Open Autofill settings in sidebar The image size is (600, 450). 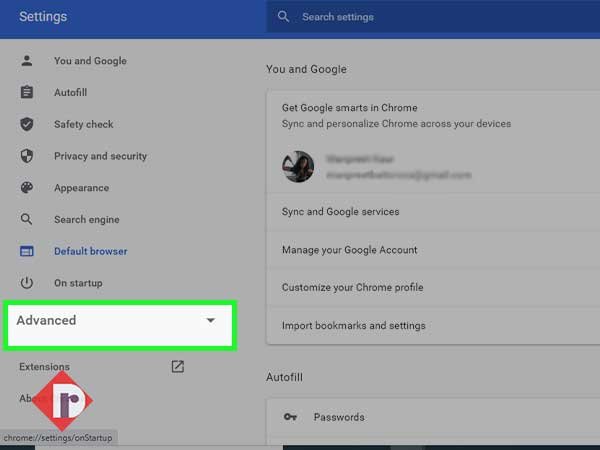[70, 93]
